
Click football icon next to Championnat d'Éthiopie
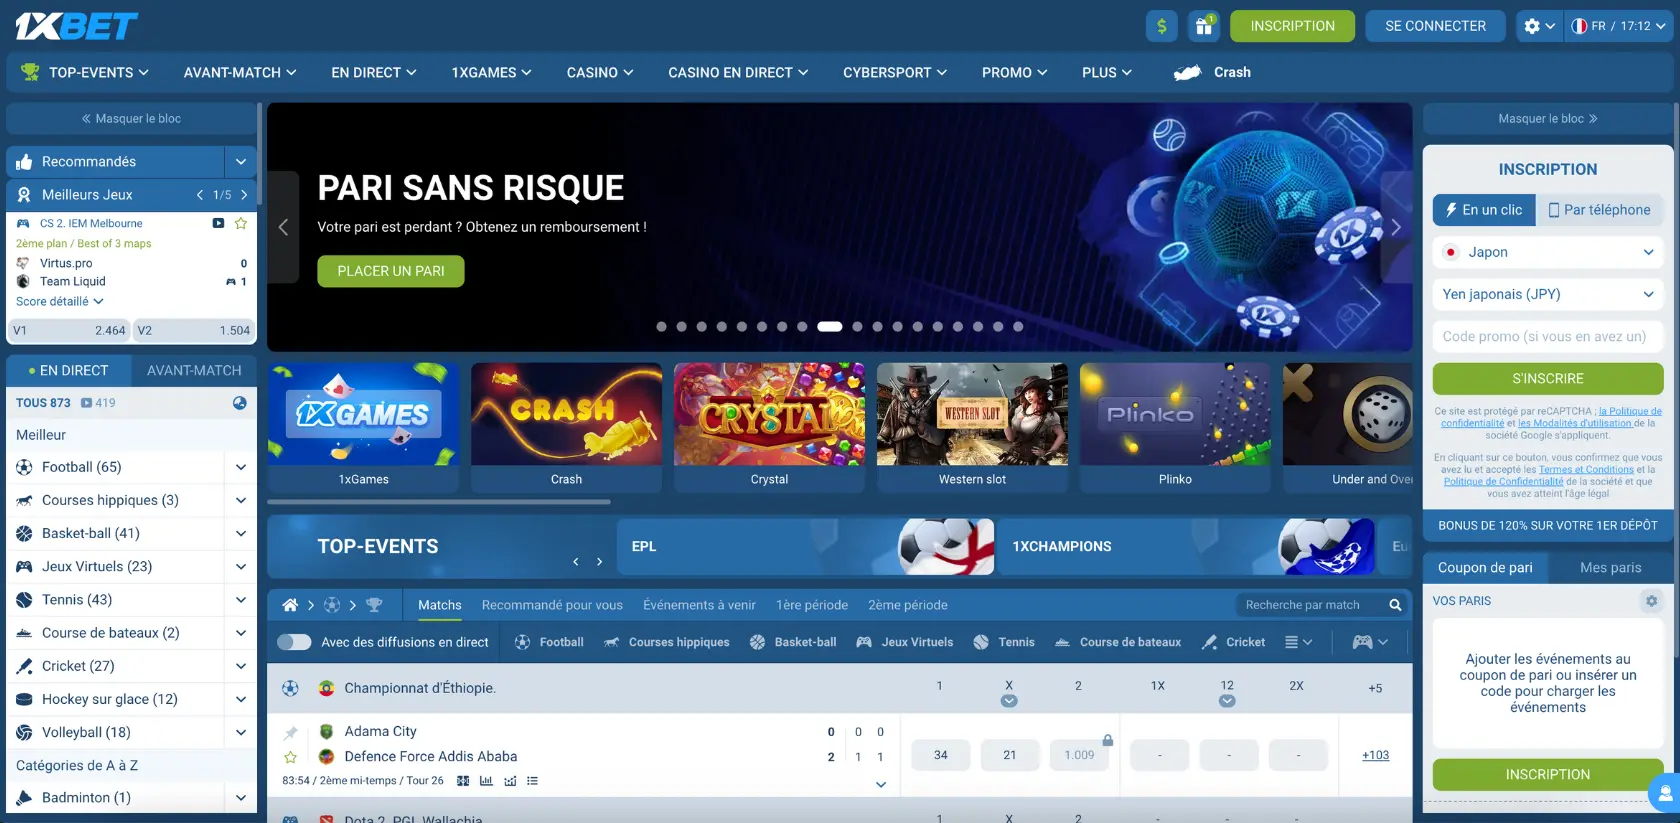[290, 688]
